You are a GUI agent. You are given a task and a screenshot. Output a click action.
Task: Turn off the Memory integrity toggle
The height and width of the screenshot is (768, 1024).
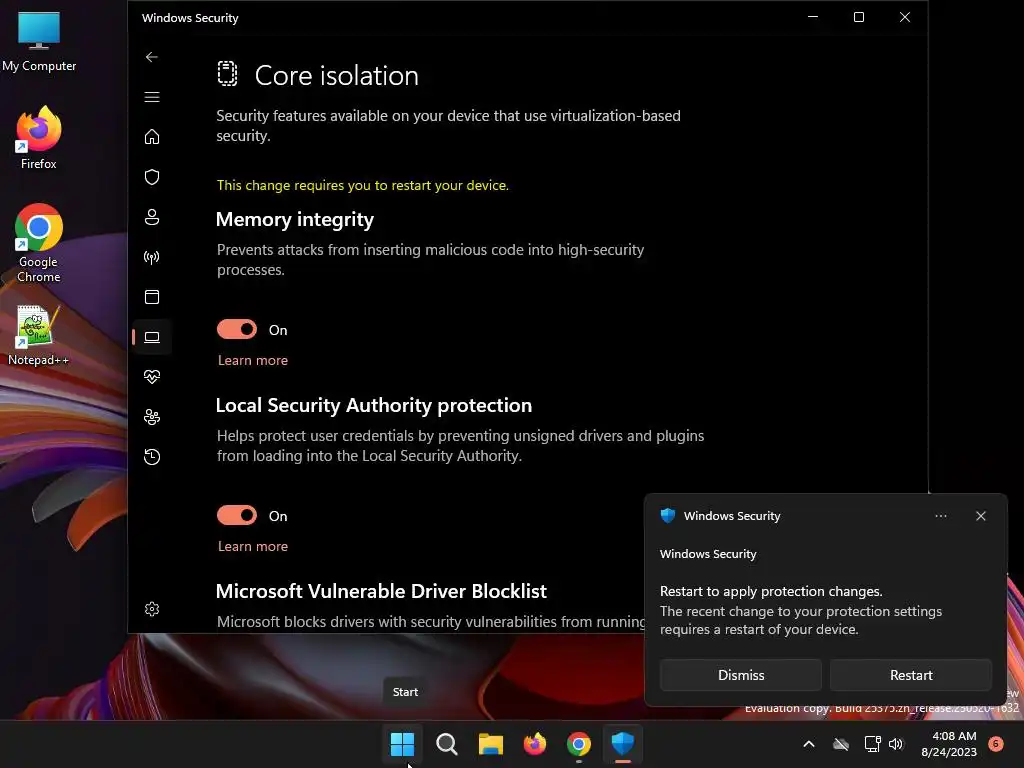point(237,330)
